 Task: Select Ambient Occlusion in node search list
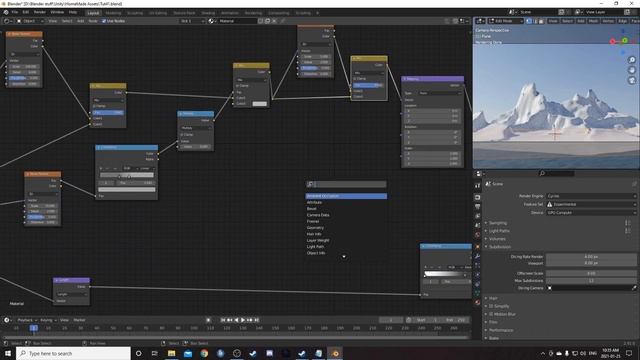click(x=346, y=196)
